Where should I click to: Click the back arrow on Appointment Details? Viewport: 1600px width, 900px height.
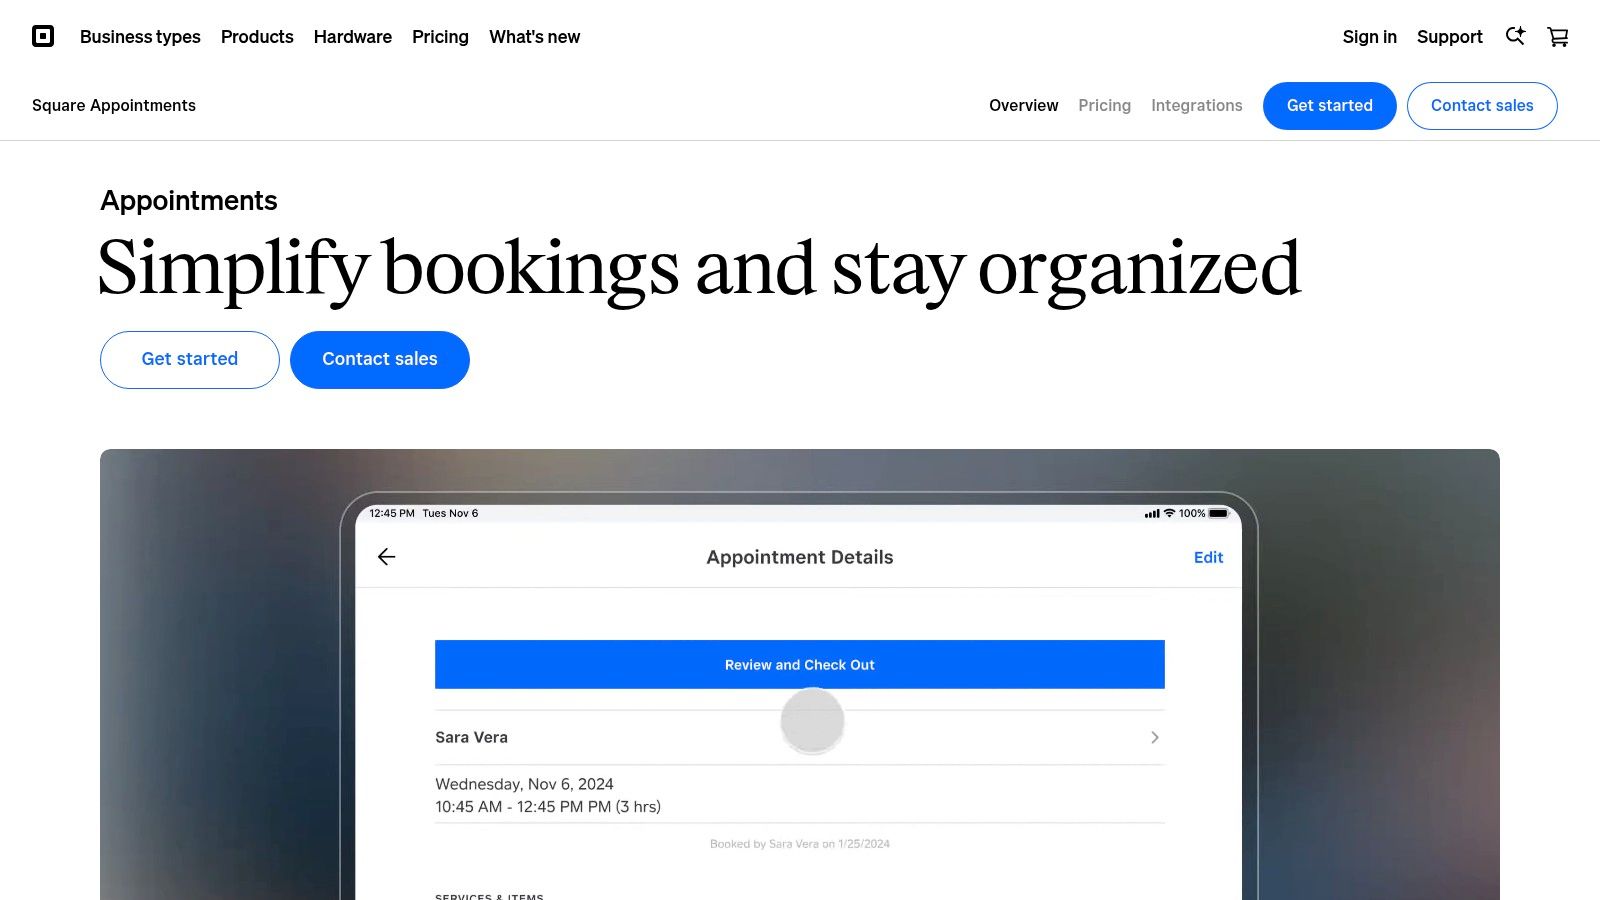coord(386,557)
